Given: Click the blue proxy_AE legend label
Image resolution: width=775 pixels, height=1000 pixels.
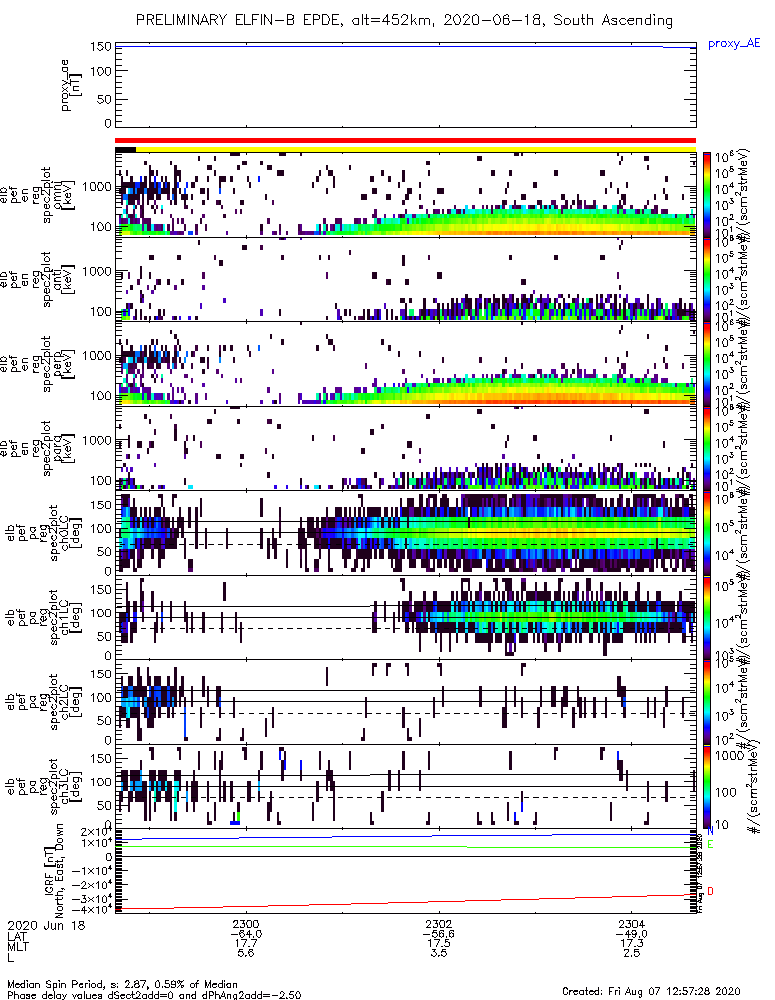Looking at the screenshot, I should (x=734, y=44).
